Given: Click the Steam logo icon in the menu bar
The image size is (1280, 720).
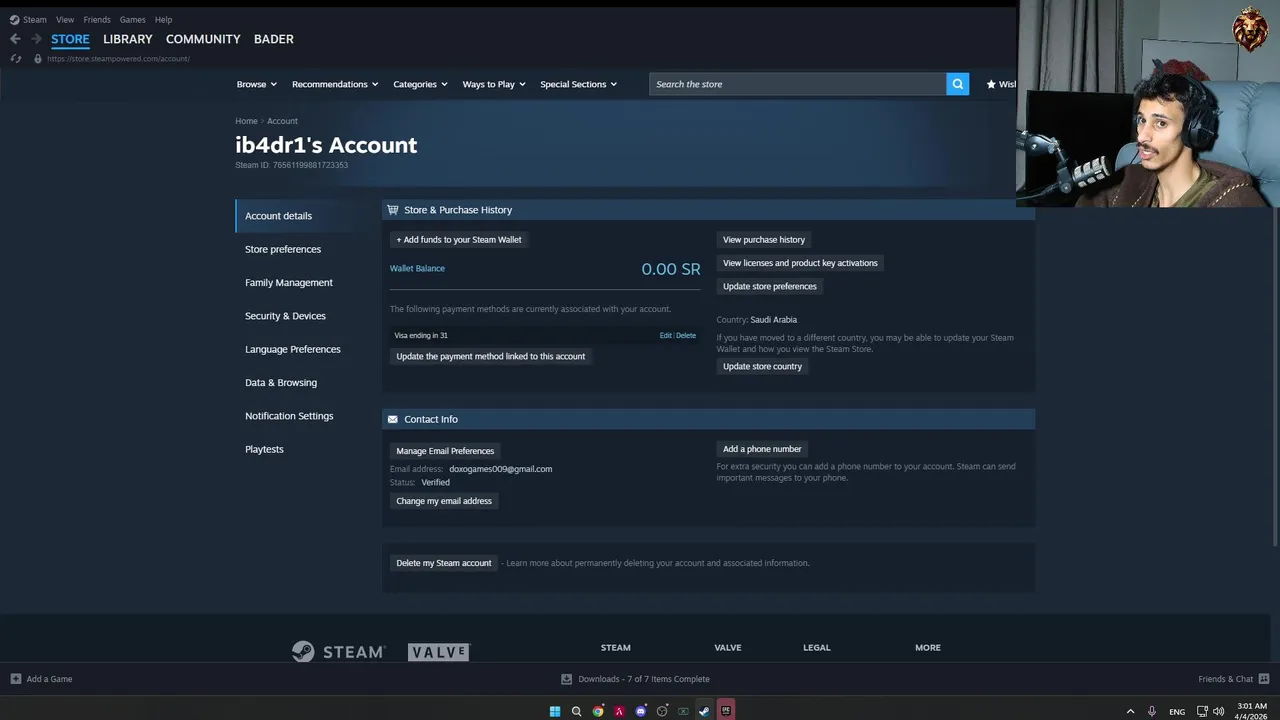Looking at the screenshot, I should tap(14, 19).
